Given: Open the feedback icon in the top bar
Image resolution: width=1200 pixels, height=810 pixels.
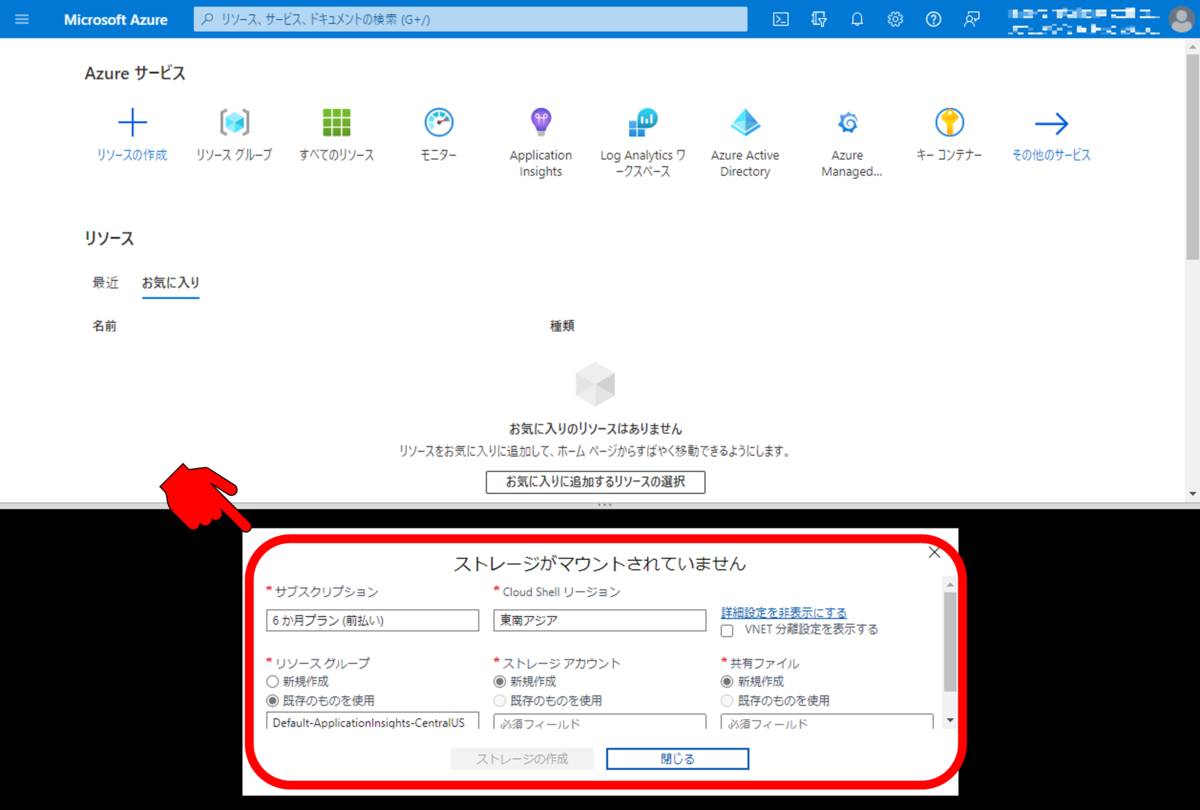Looking at the screenshot, I should (971, 19).
